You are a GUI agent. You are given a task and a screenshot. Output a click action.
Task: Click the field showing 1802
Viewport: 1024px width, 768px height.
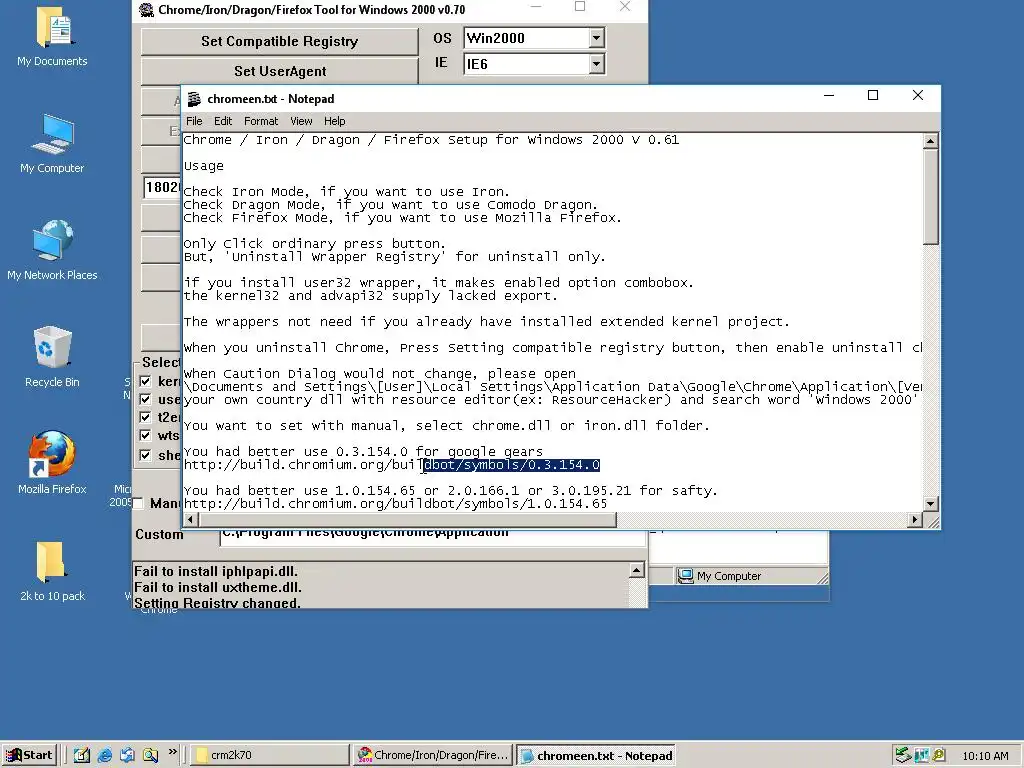click(162, 187)
